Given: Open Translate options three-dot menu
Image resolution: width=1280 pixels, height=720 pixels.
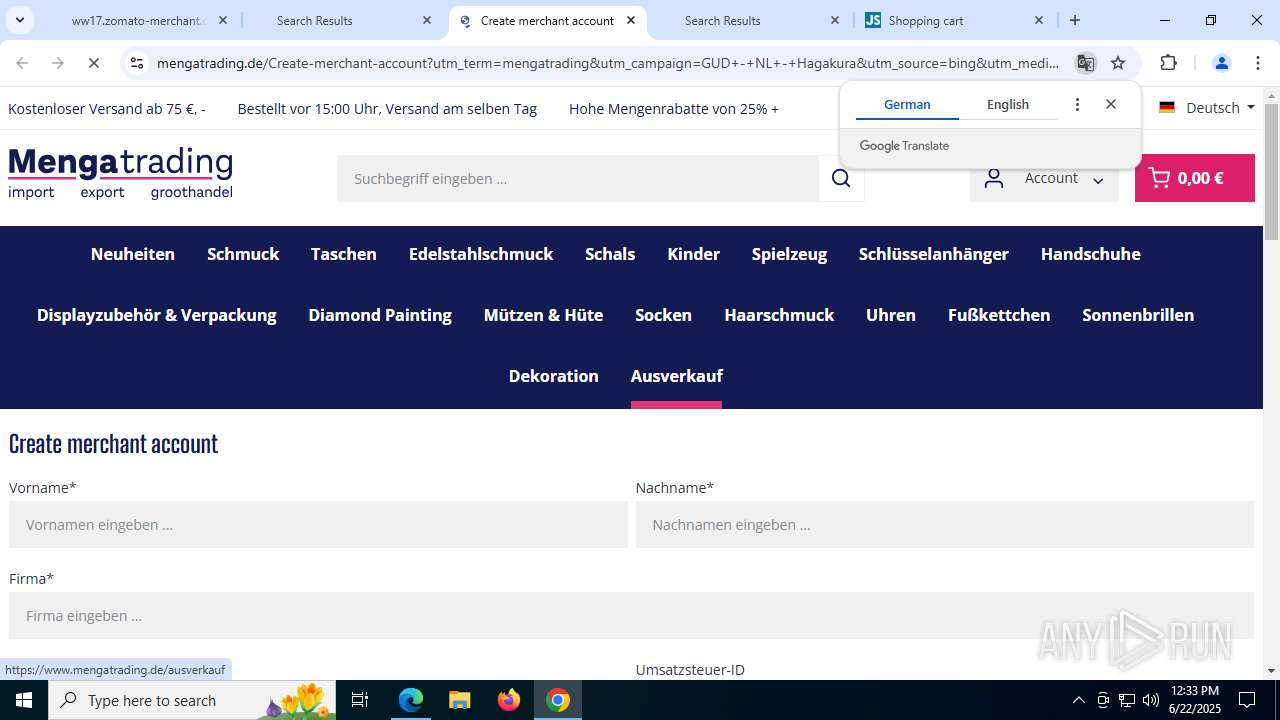Looking at the screenshot, I should click(1077, 104).
